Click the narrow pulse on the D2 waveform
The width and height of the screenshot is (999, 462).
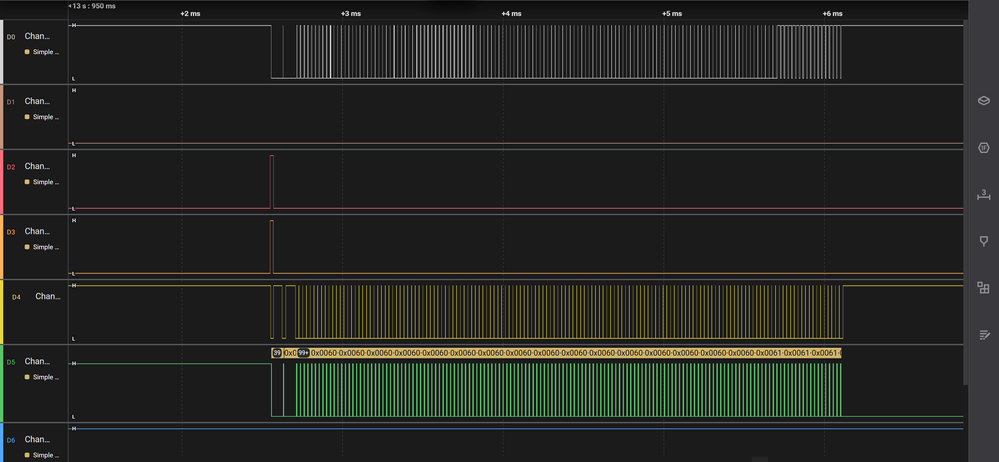(271, 182)
